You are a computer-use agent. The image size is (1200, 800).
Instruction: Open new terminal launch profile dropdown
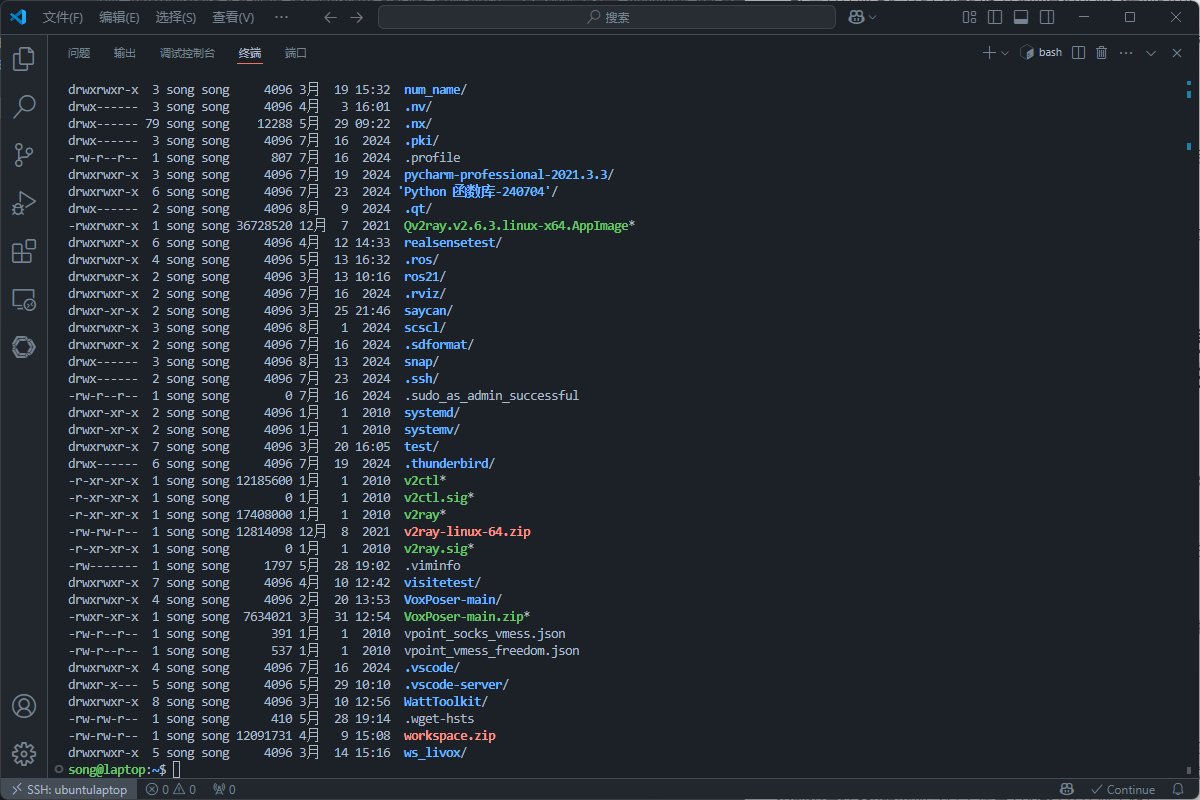coord(1004,53)
